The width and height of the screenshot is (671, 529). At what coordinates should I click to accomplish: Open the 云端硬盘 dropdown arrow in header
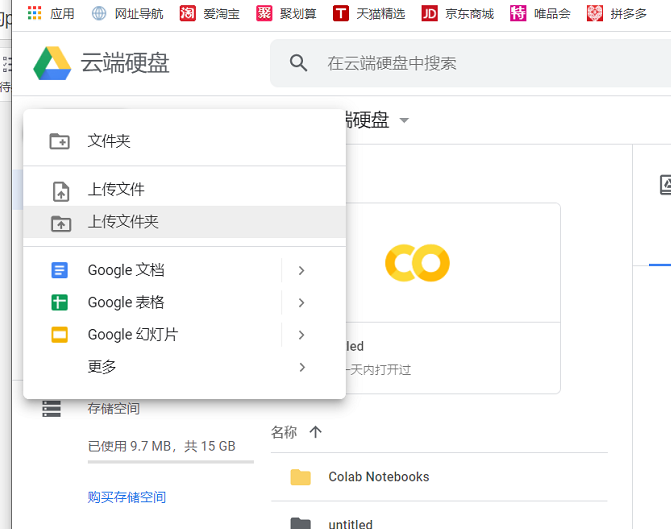pos(404,120)
